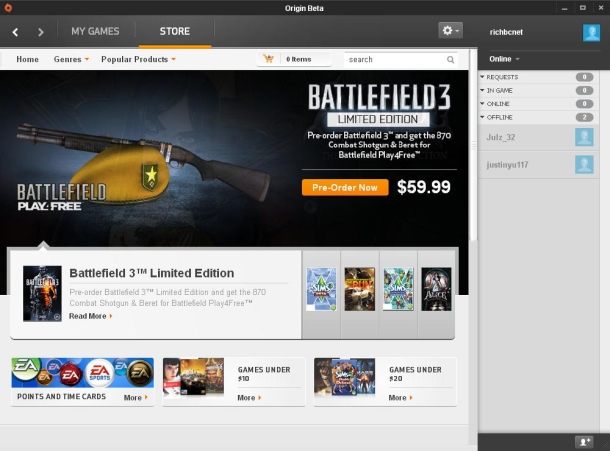Image resolution: width=610 pixels, height=451 pixels.
Task: Open Games Under $10 cover images
Action: click(193, 377)
